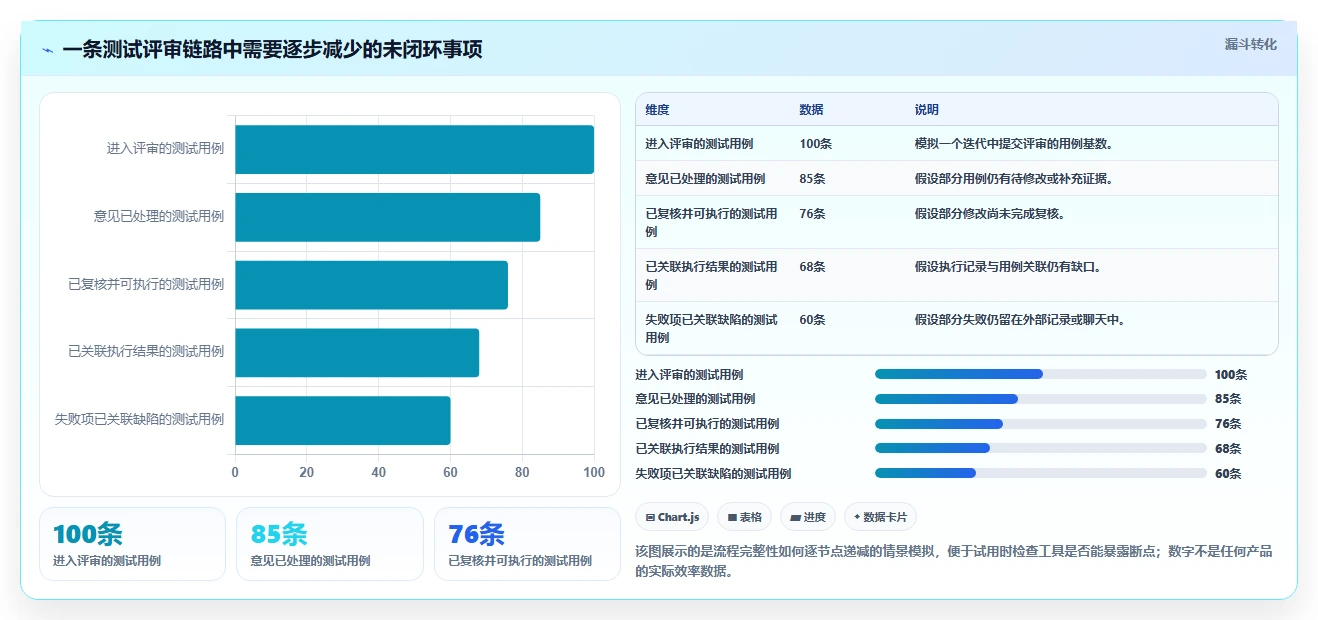Click the 维度 column header

657,110
